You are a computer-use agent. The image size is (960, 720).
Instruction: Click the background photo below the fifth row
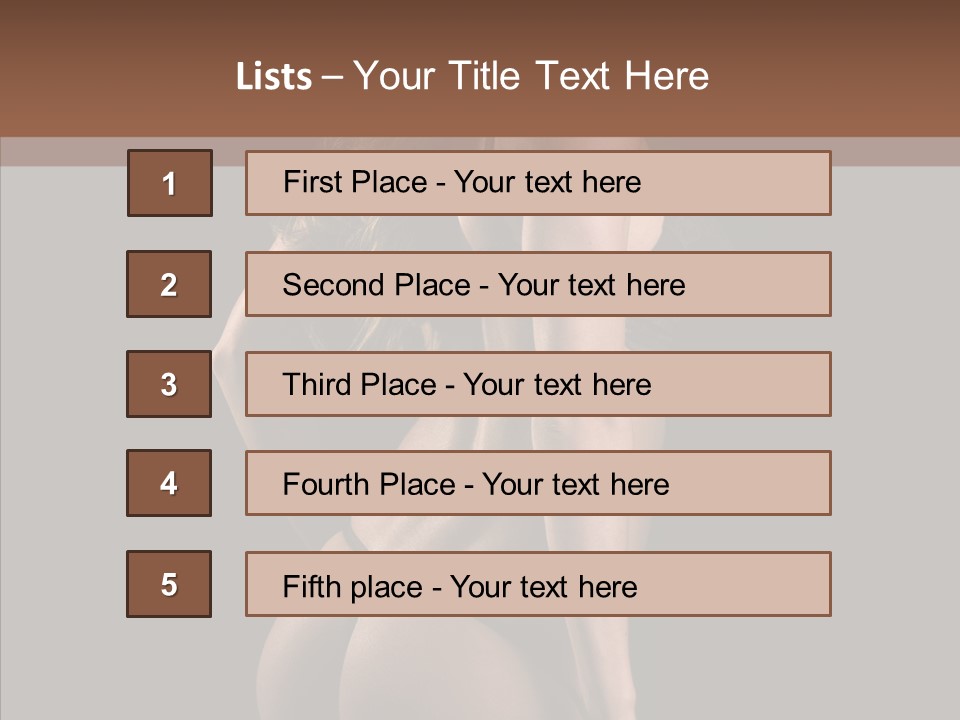click(x=480, y=670)
